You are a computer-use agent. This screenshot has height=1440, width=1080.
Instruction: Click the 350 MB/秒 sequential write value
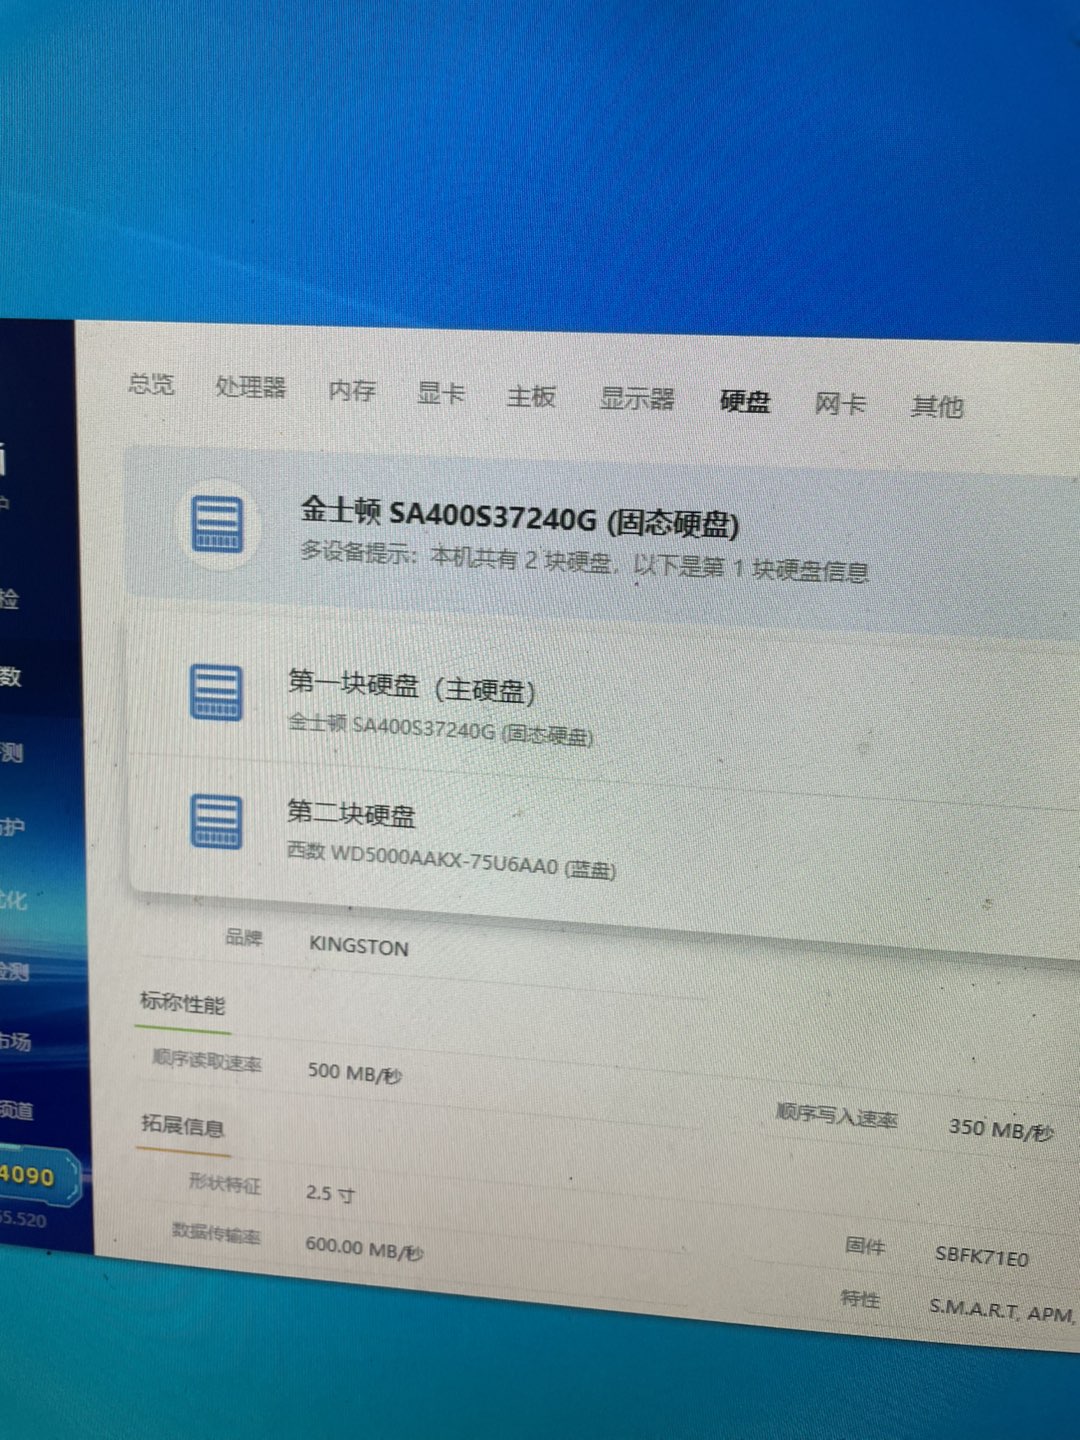[1000, 1129]
